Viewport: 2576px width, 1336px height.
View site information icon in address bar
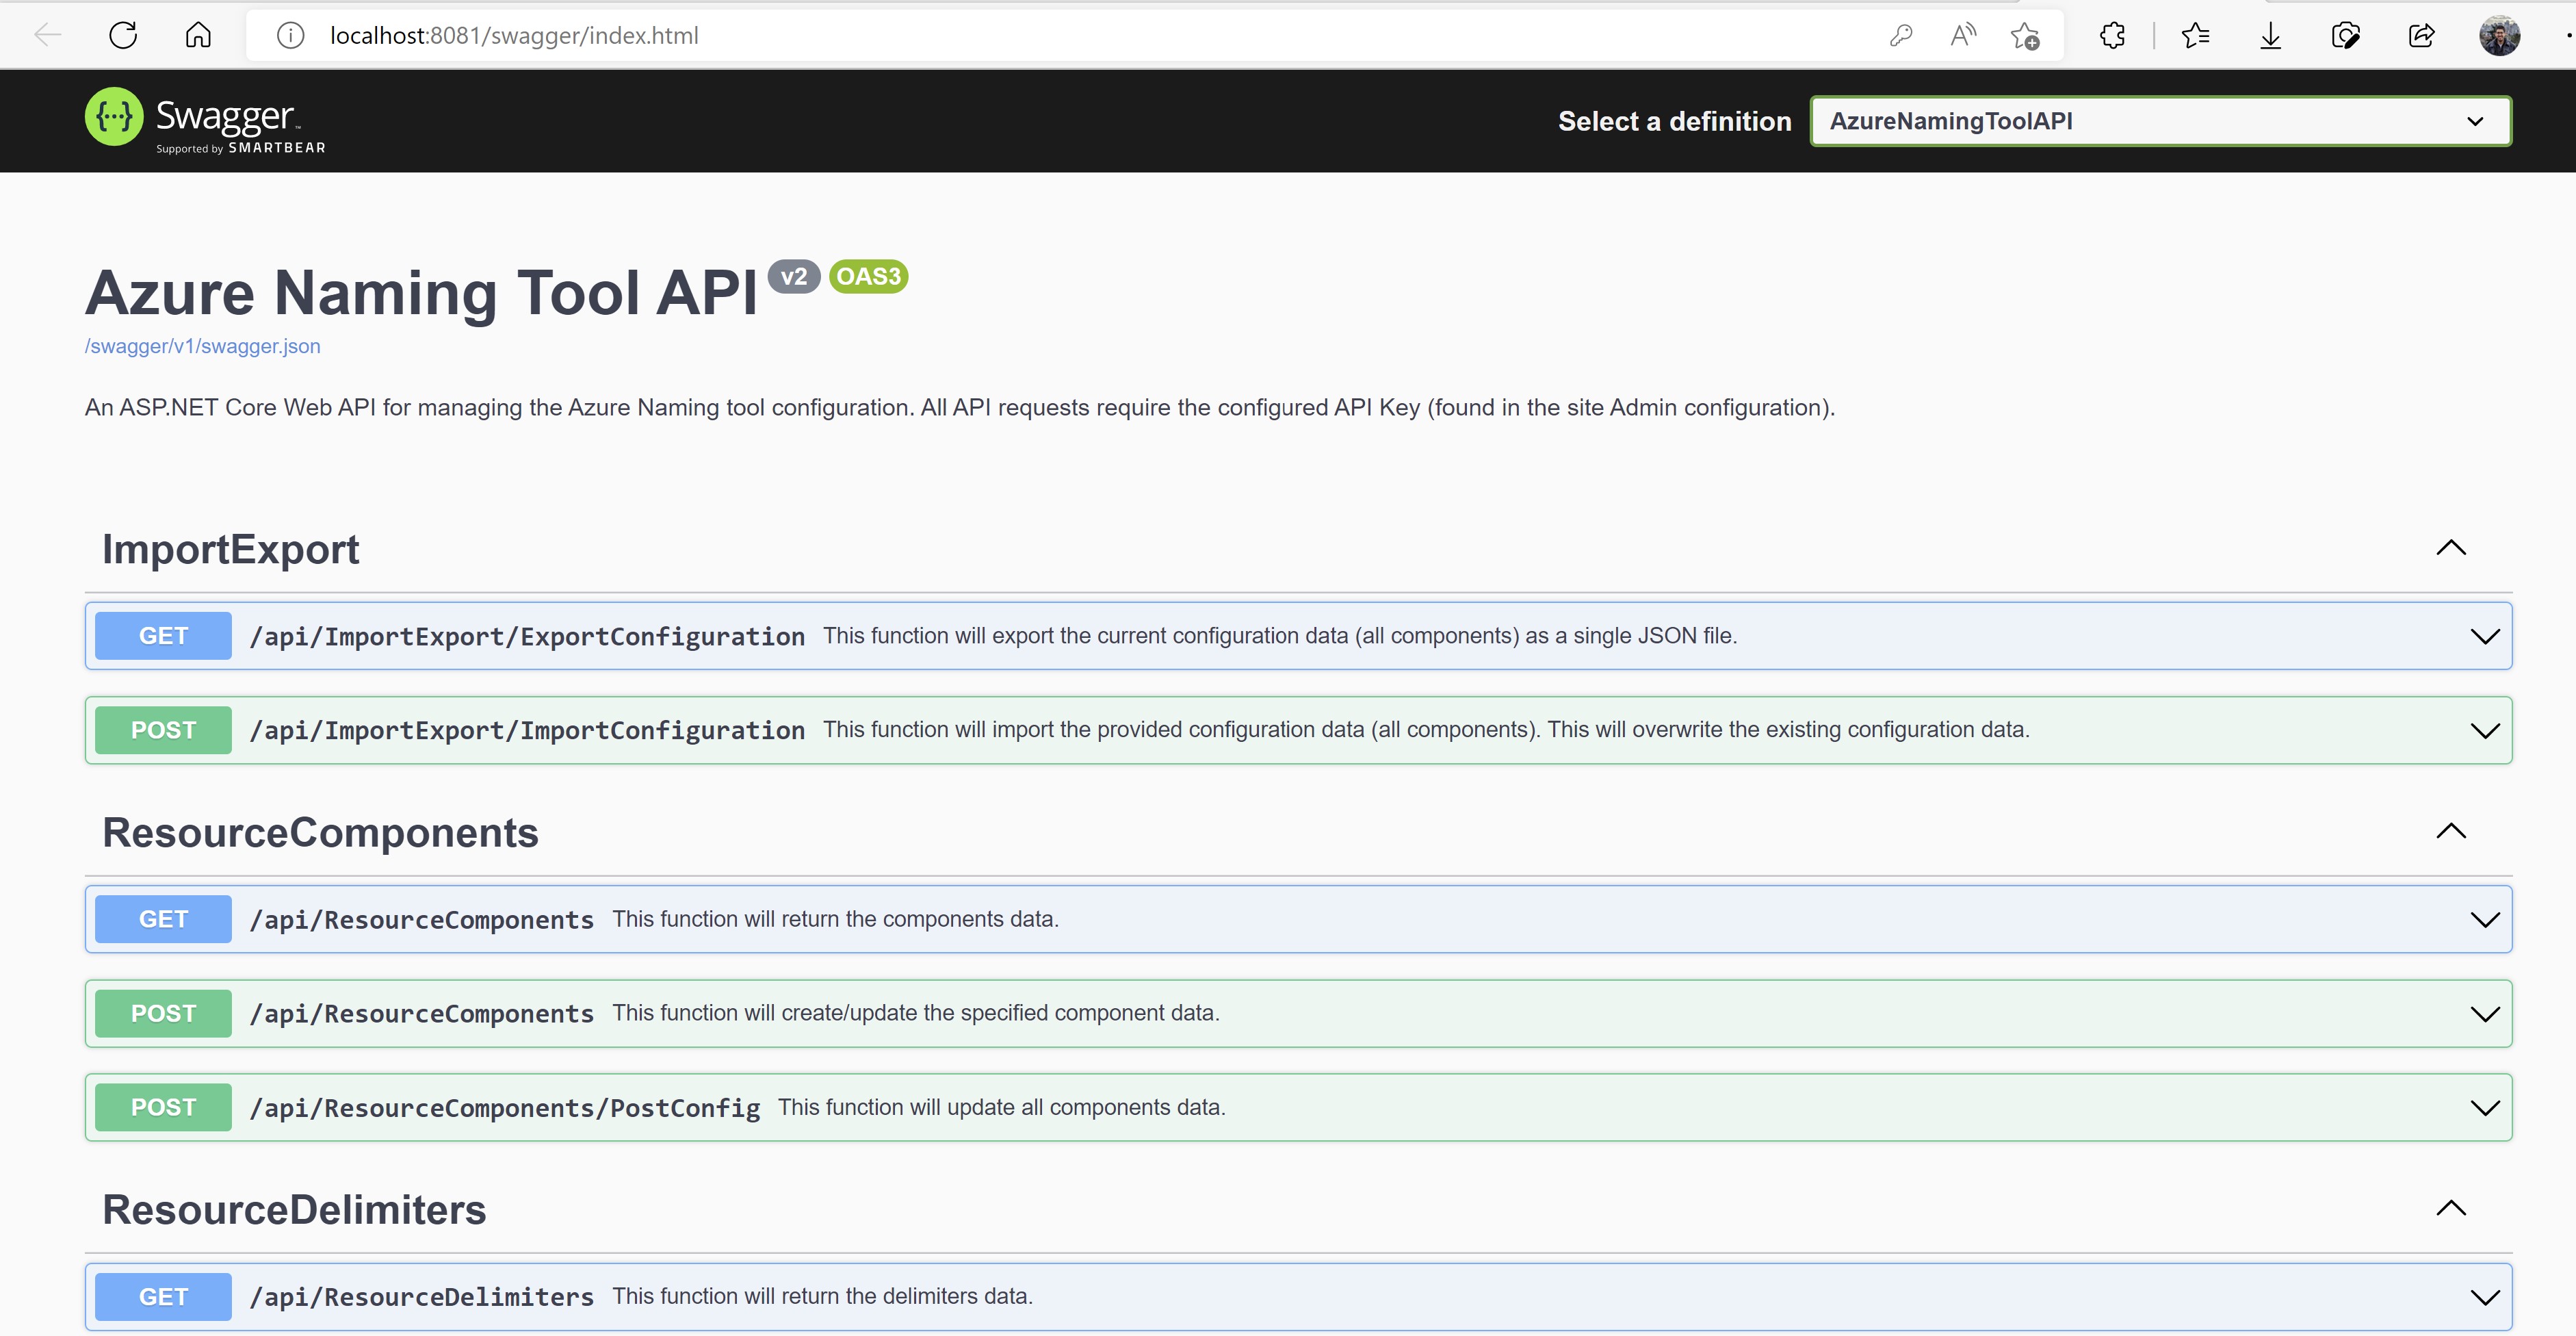click(x=290, y=36)
